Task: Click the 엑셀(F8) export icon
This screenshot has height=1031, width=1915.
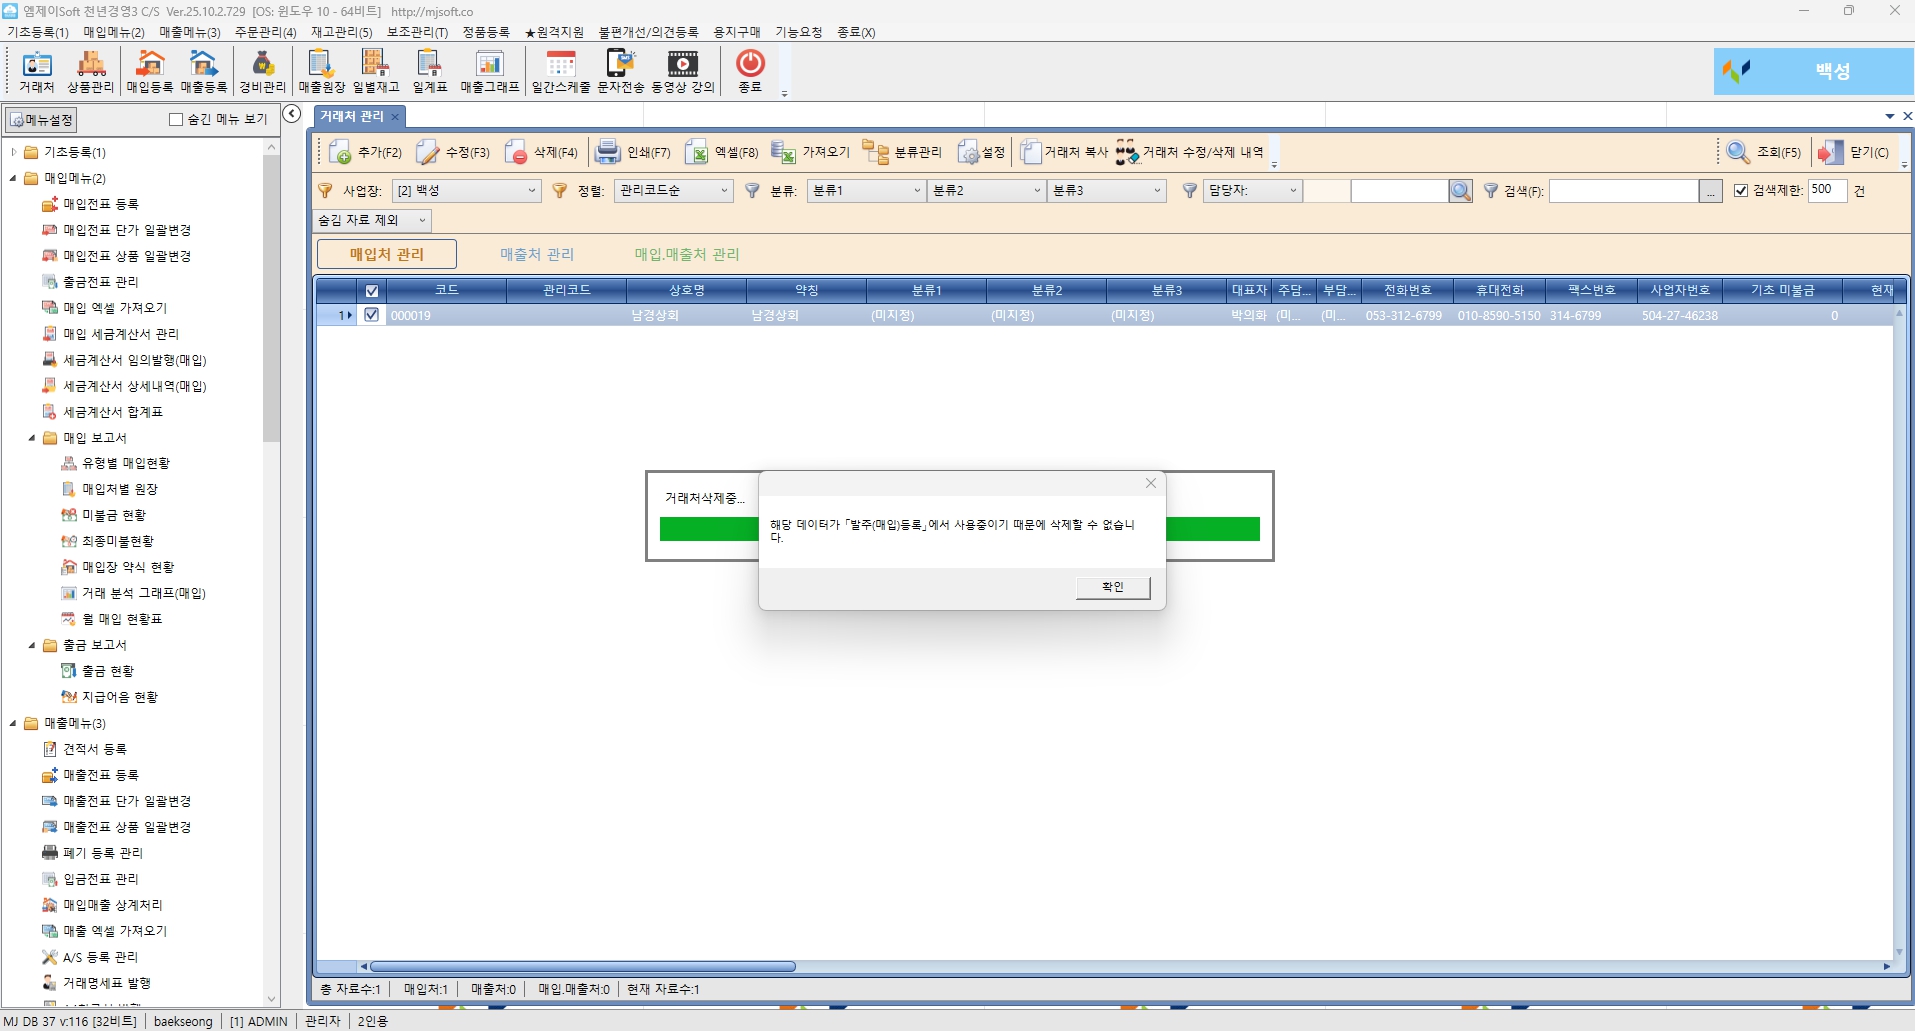Action: point(697,152)
